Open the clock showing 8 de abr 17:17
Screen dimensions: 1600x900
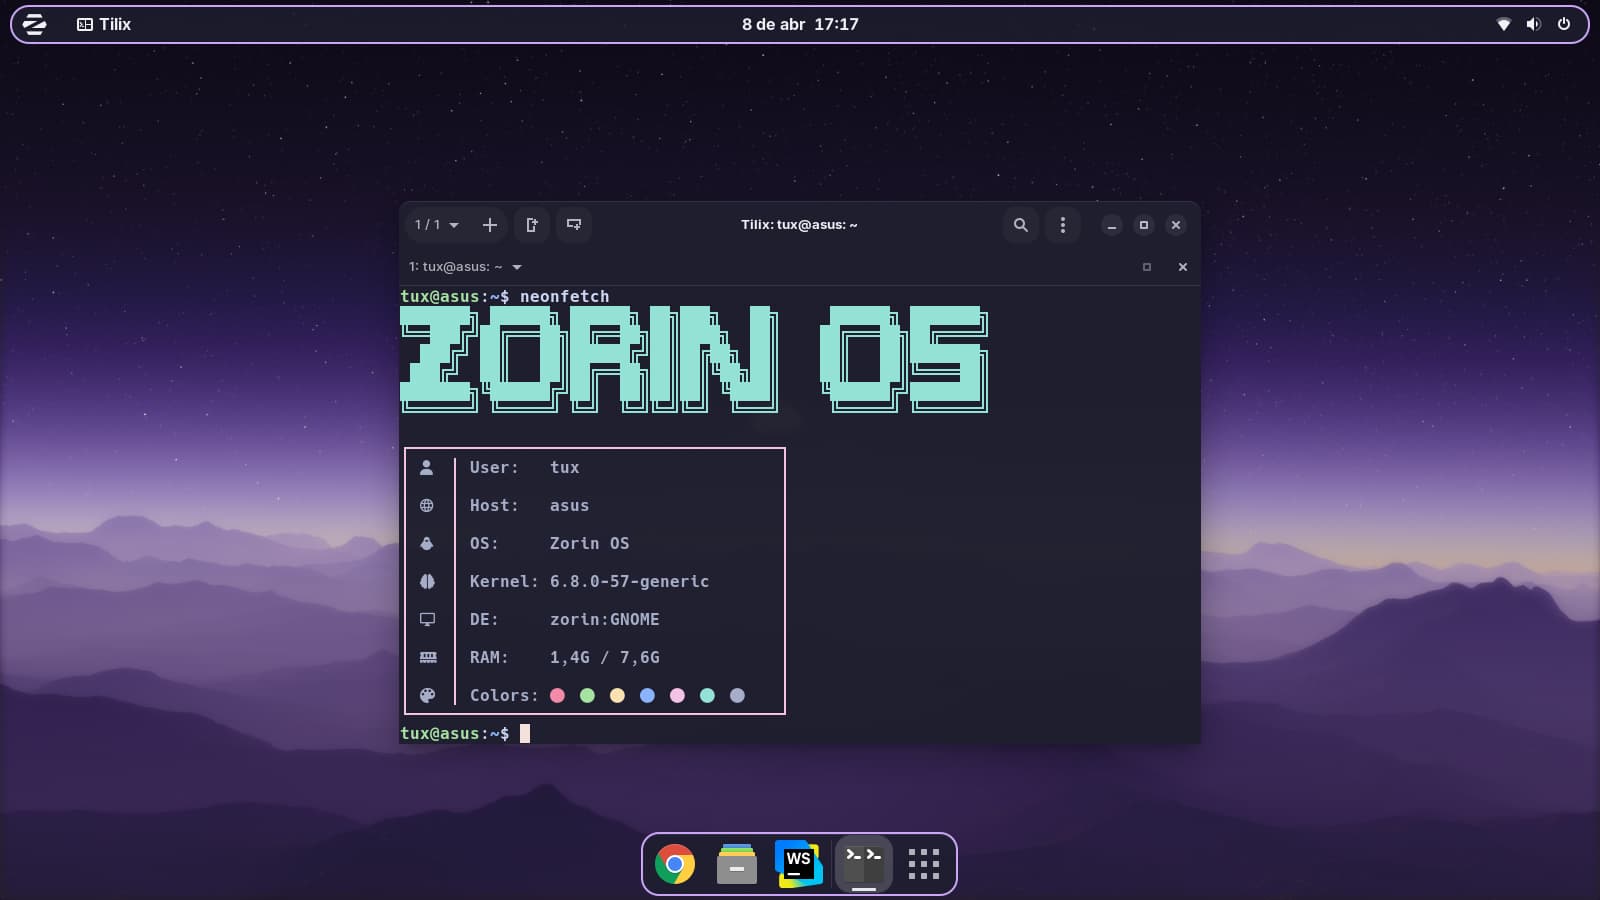[x=800, y=24]
